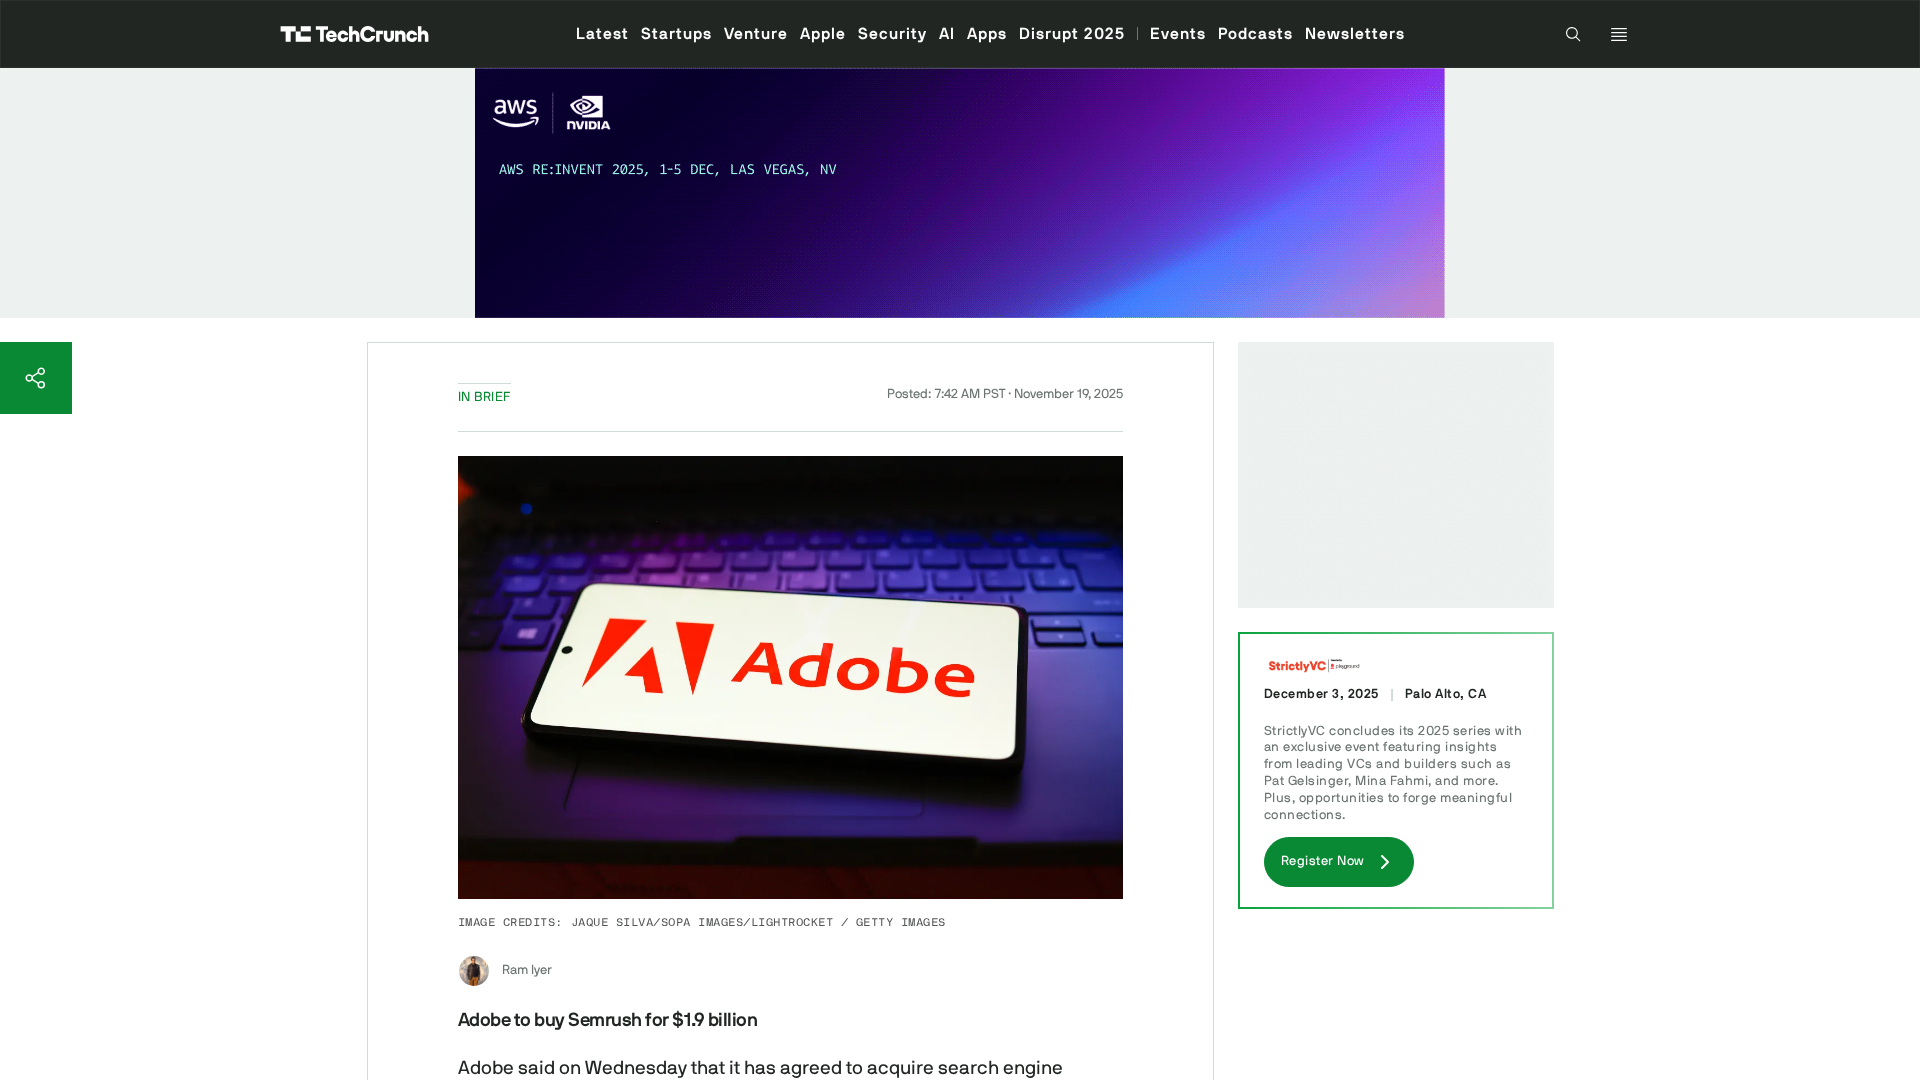Navigate to Disrupt 2025

(1071, 34)
